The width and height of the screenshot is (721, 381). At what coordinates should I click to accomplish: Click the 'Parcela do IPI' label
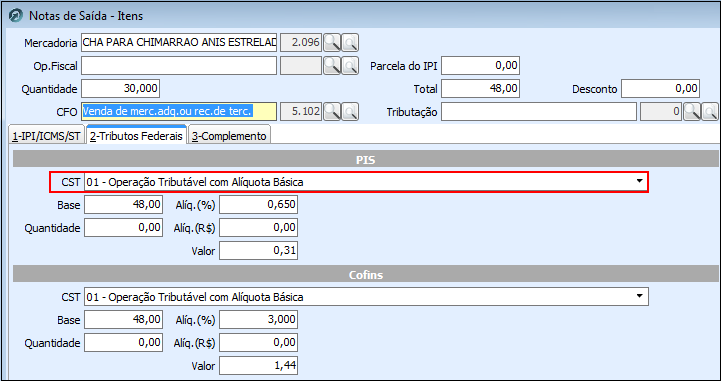(404, 66)
